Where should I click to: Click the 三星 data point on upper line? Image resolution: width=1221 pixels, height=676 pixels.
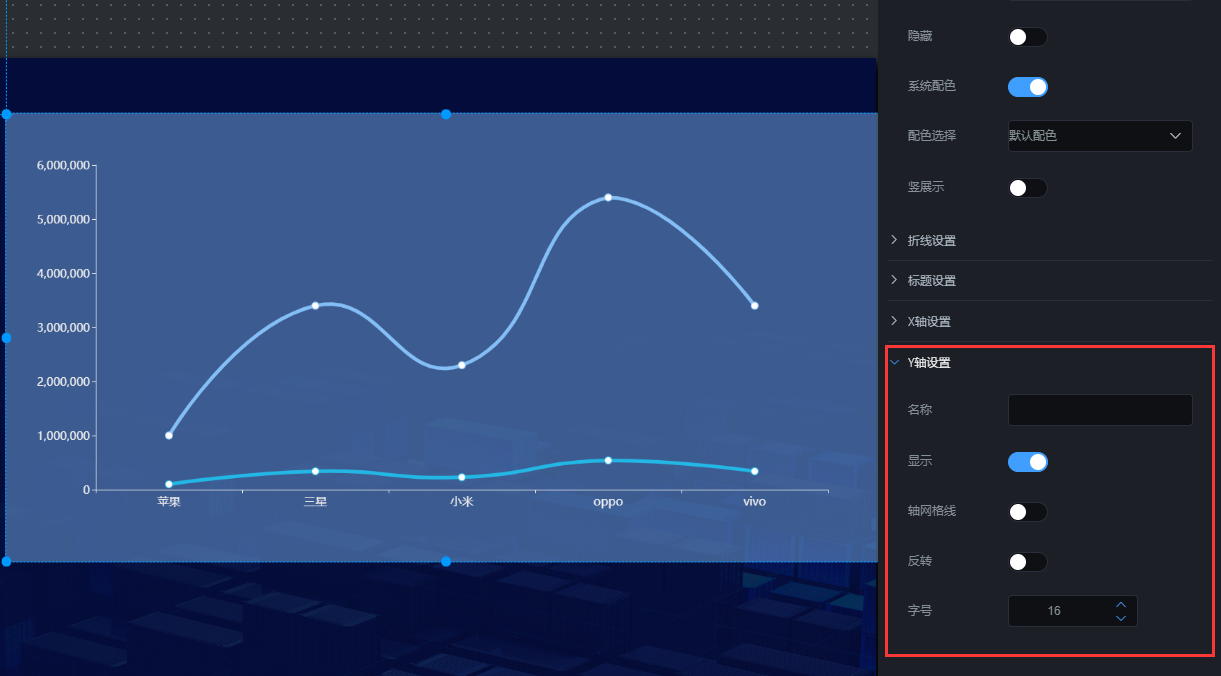pyautogui.click(x=315, y=305)
